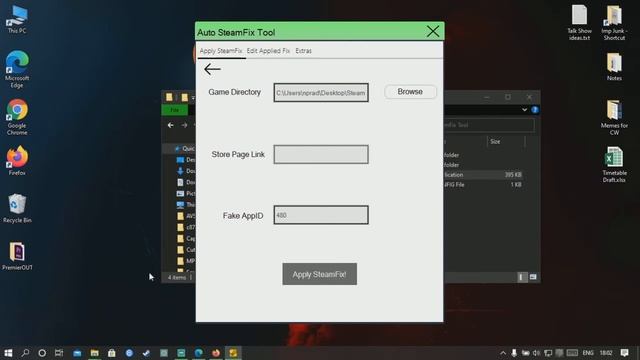
Task: Switch File Explorer to large icons view
Action: click(533, 277)
